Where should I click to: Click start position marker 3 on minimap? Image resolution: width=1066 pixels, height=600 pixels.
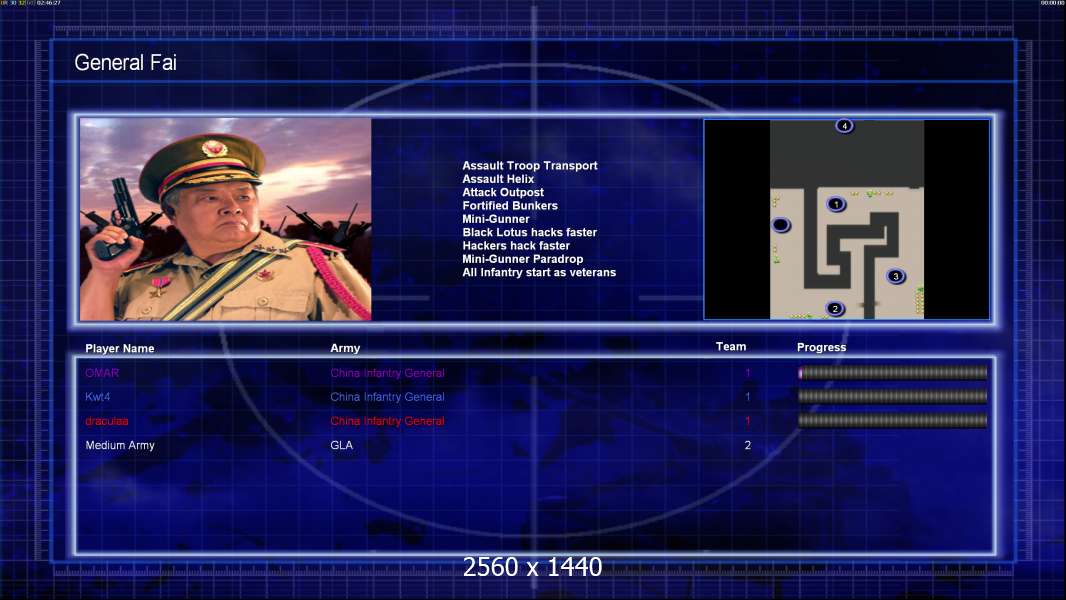(895, 276)
